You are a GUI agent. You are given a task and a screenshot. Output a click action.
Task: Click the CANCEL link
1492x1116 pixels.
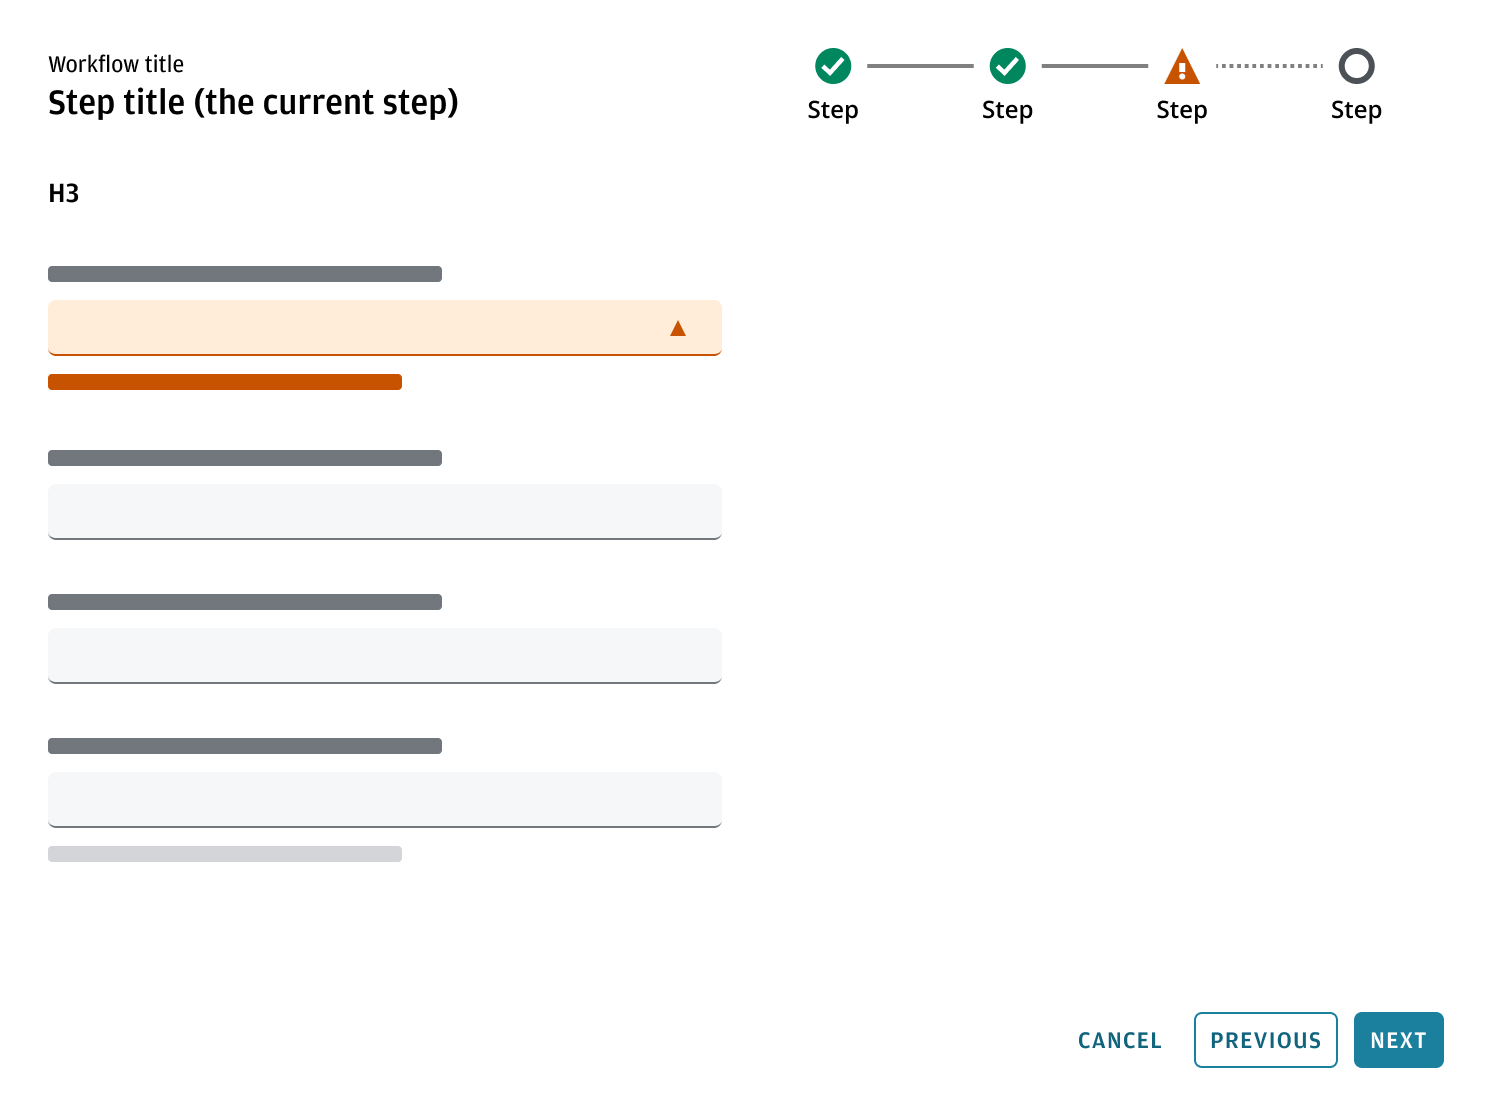coord(1119,1040)
